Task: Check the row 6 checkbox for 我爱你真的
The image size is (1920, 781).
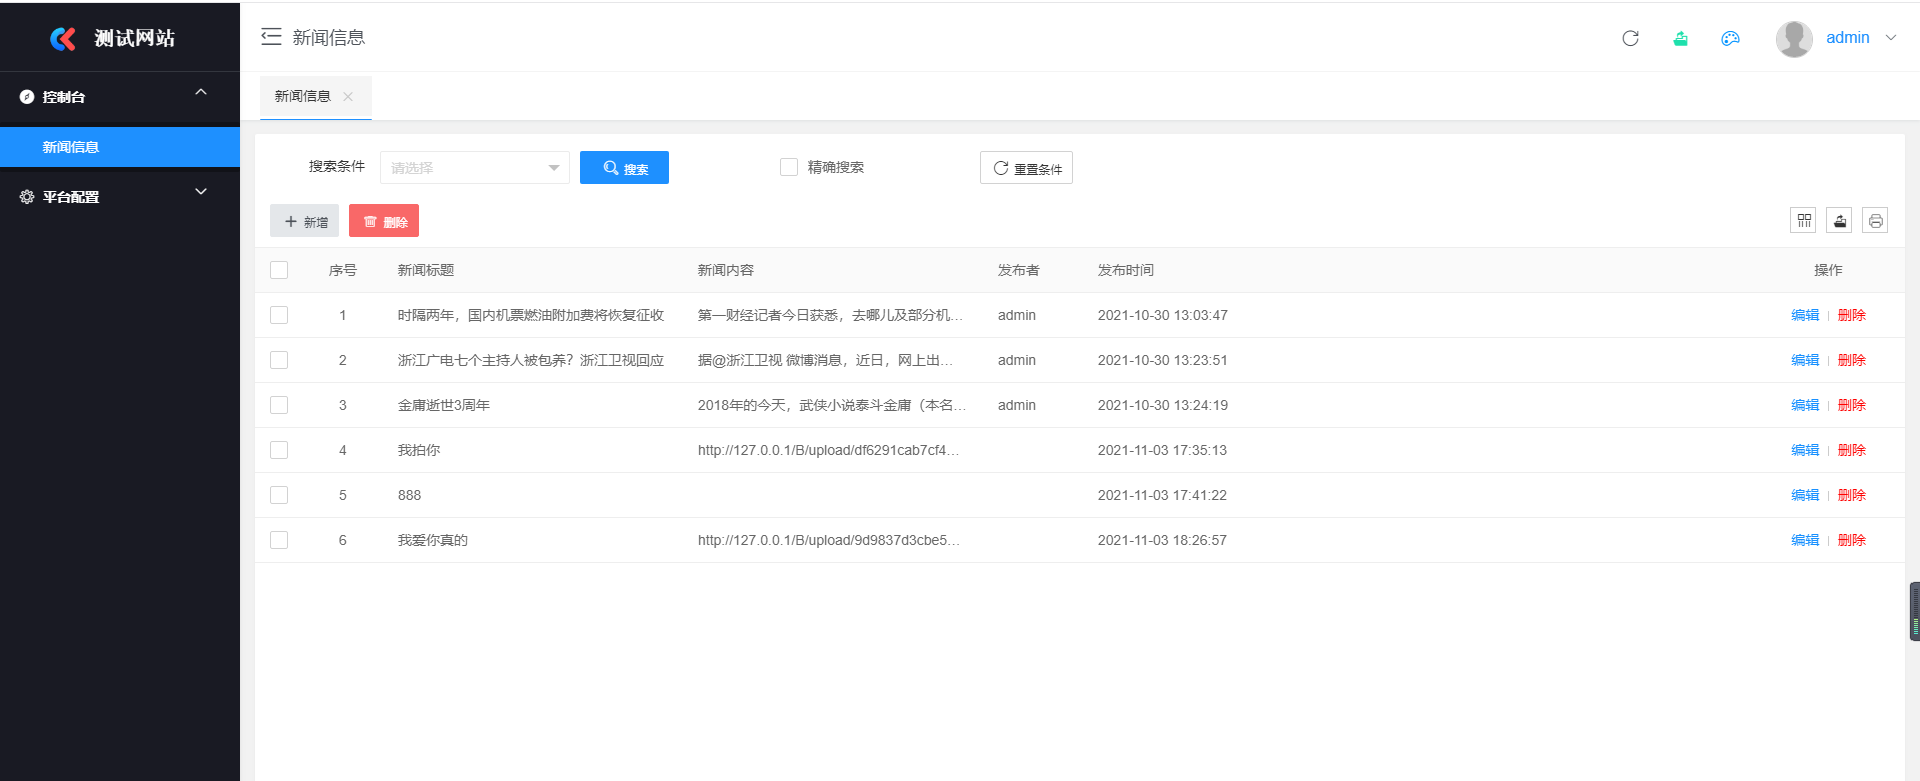Action: (x=279, y=540)
